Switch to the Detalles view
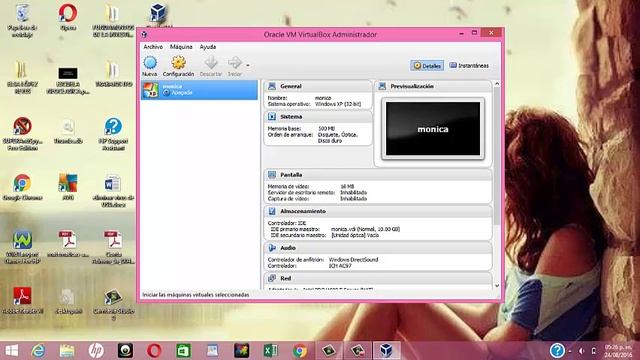The image size is (640, 360). click(x=427, y=66)
